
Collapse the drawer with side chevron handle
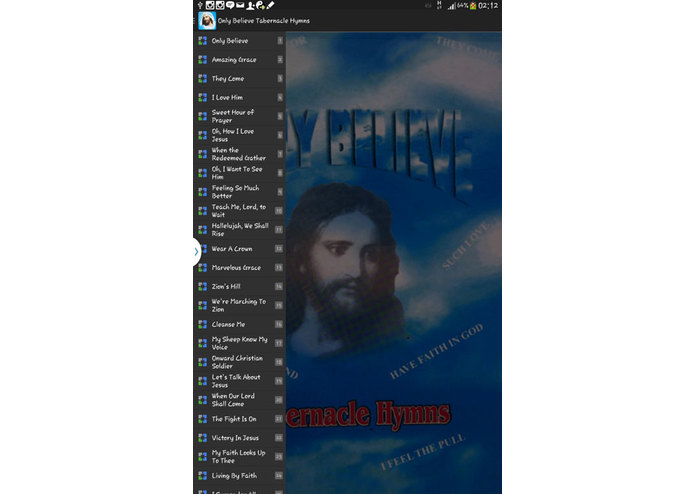pyautogui.click(x=196, y=252)
